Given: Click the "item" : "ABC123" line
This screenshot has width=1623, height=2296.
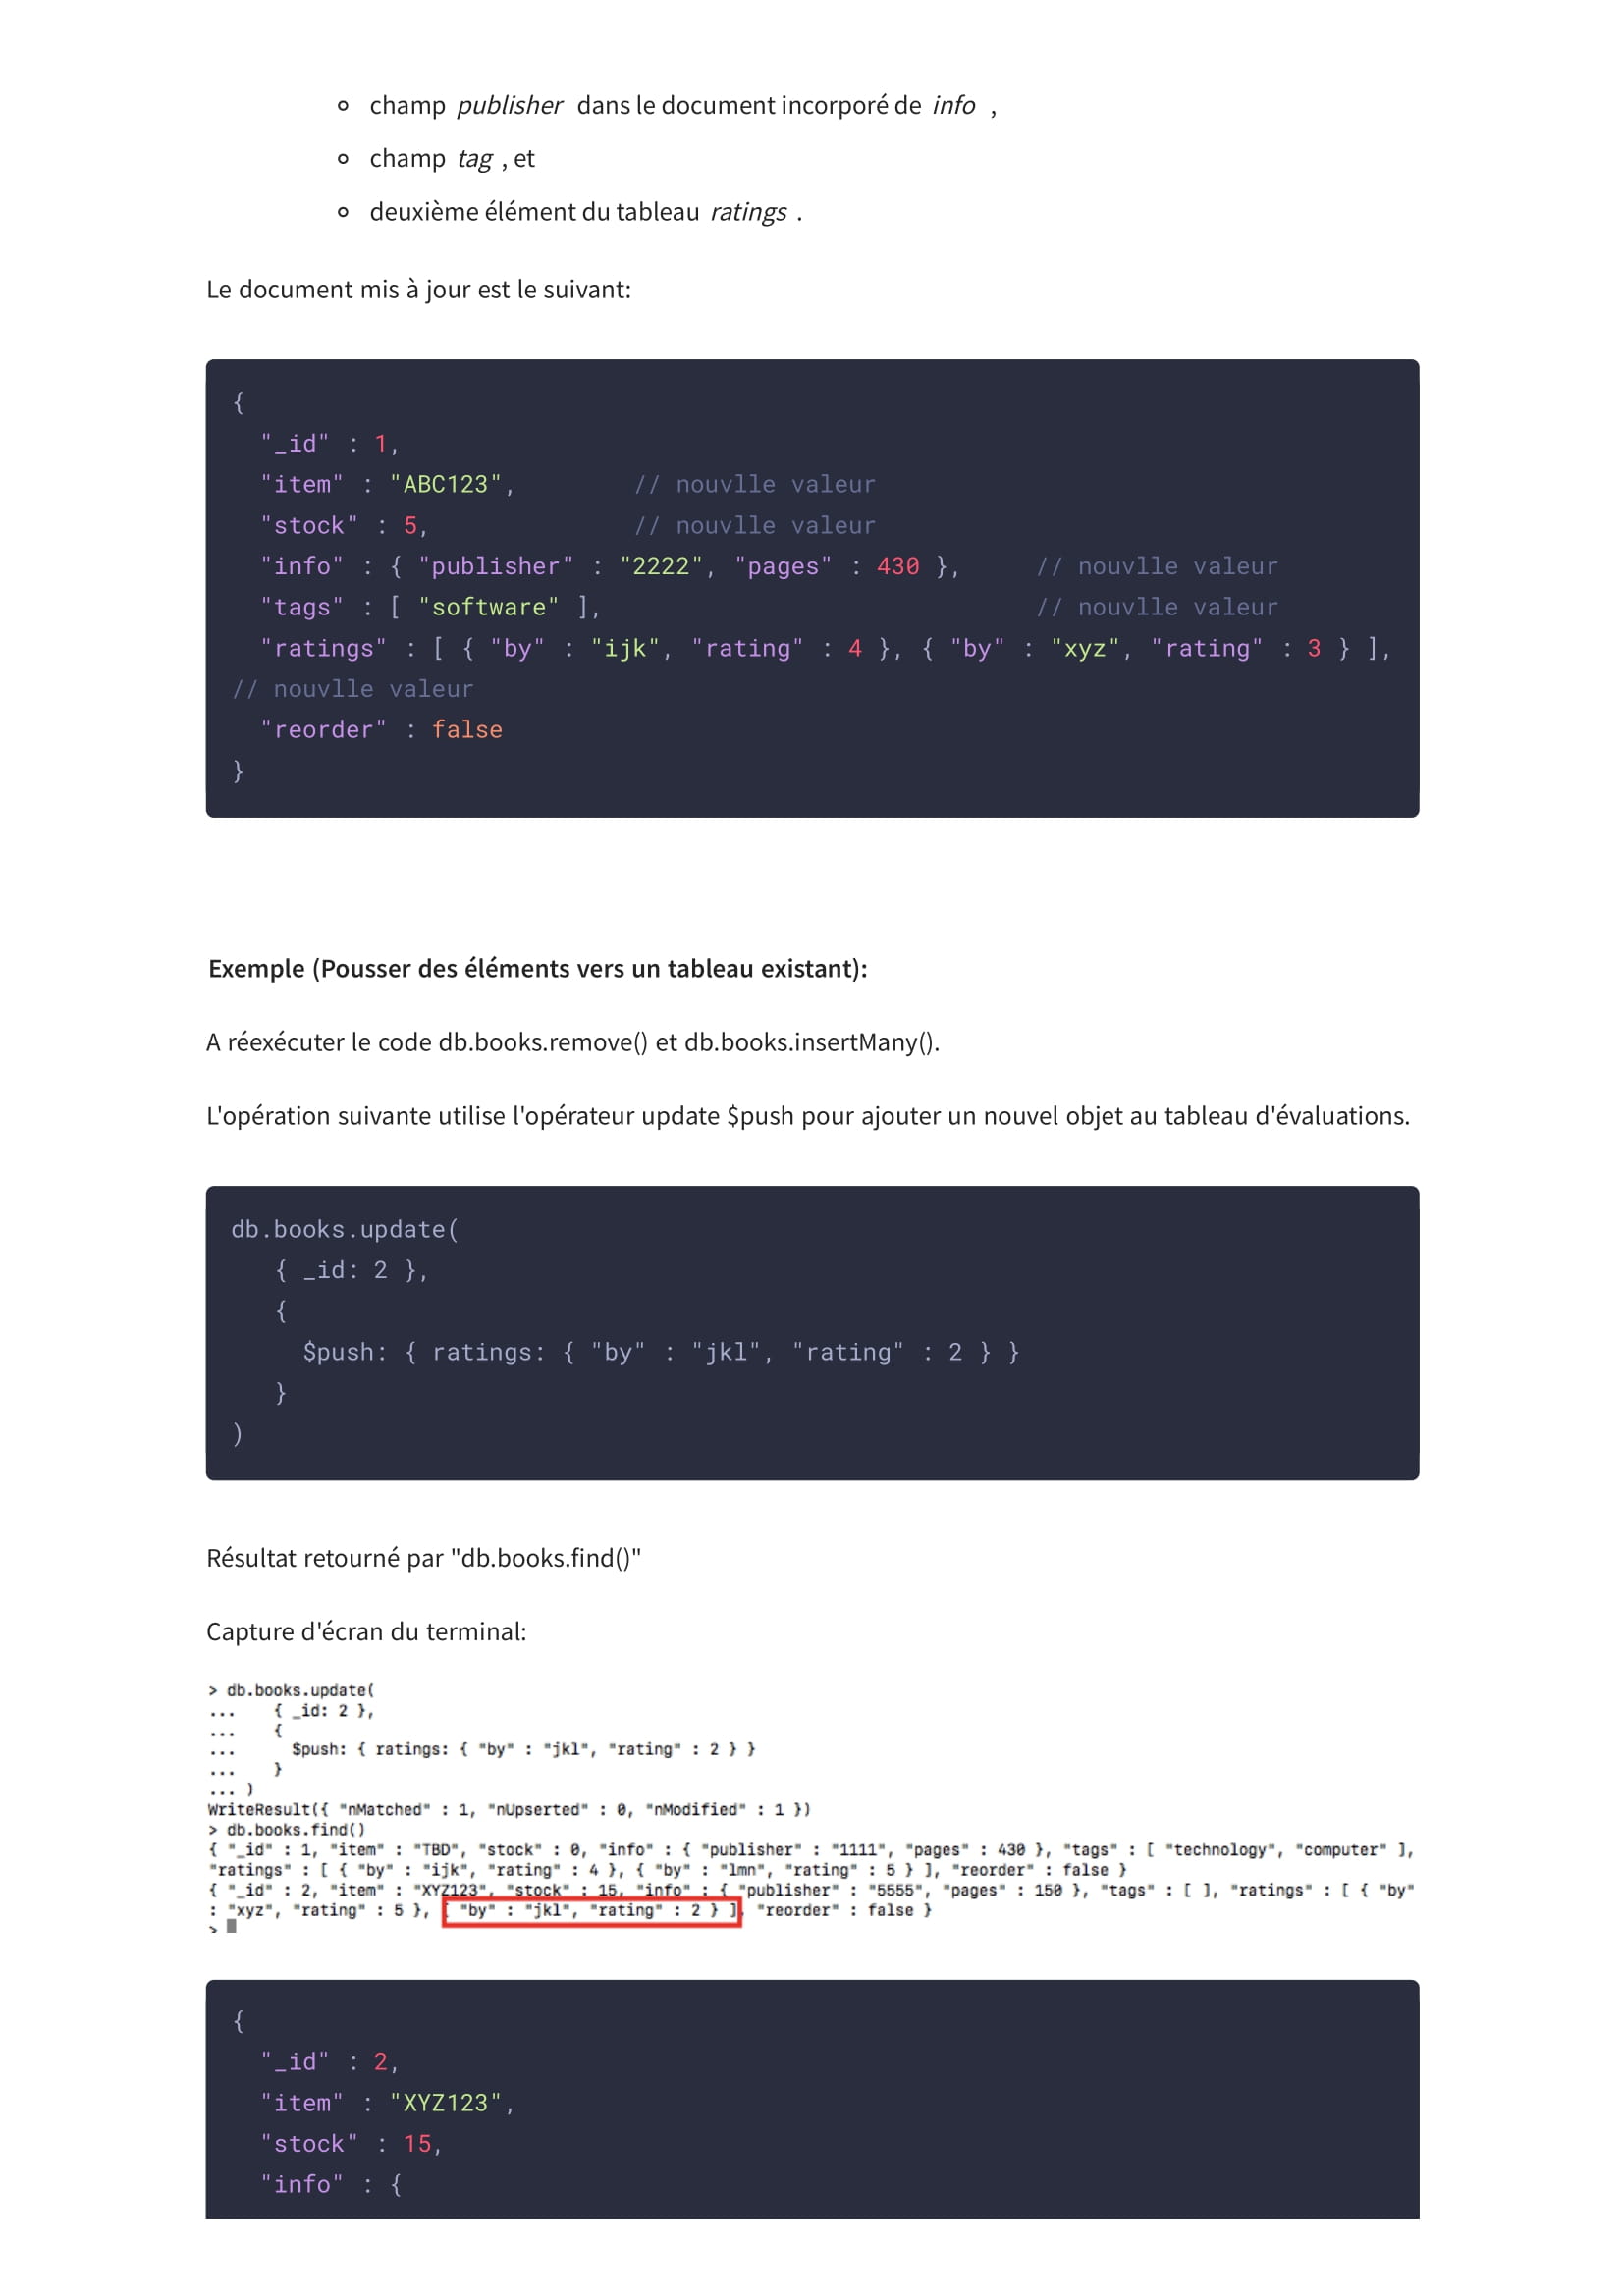Looking at the screenshot, I should pos(387,484).
